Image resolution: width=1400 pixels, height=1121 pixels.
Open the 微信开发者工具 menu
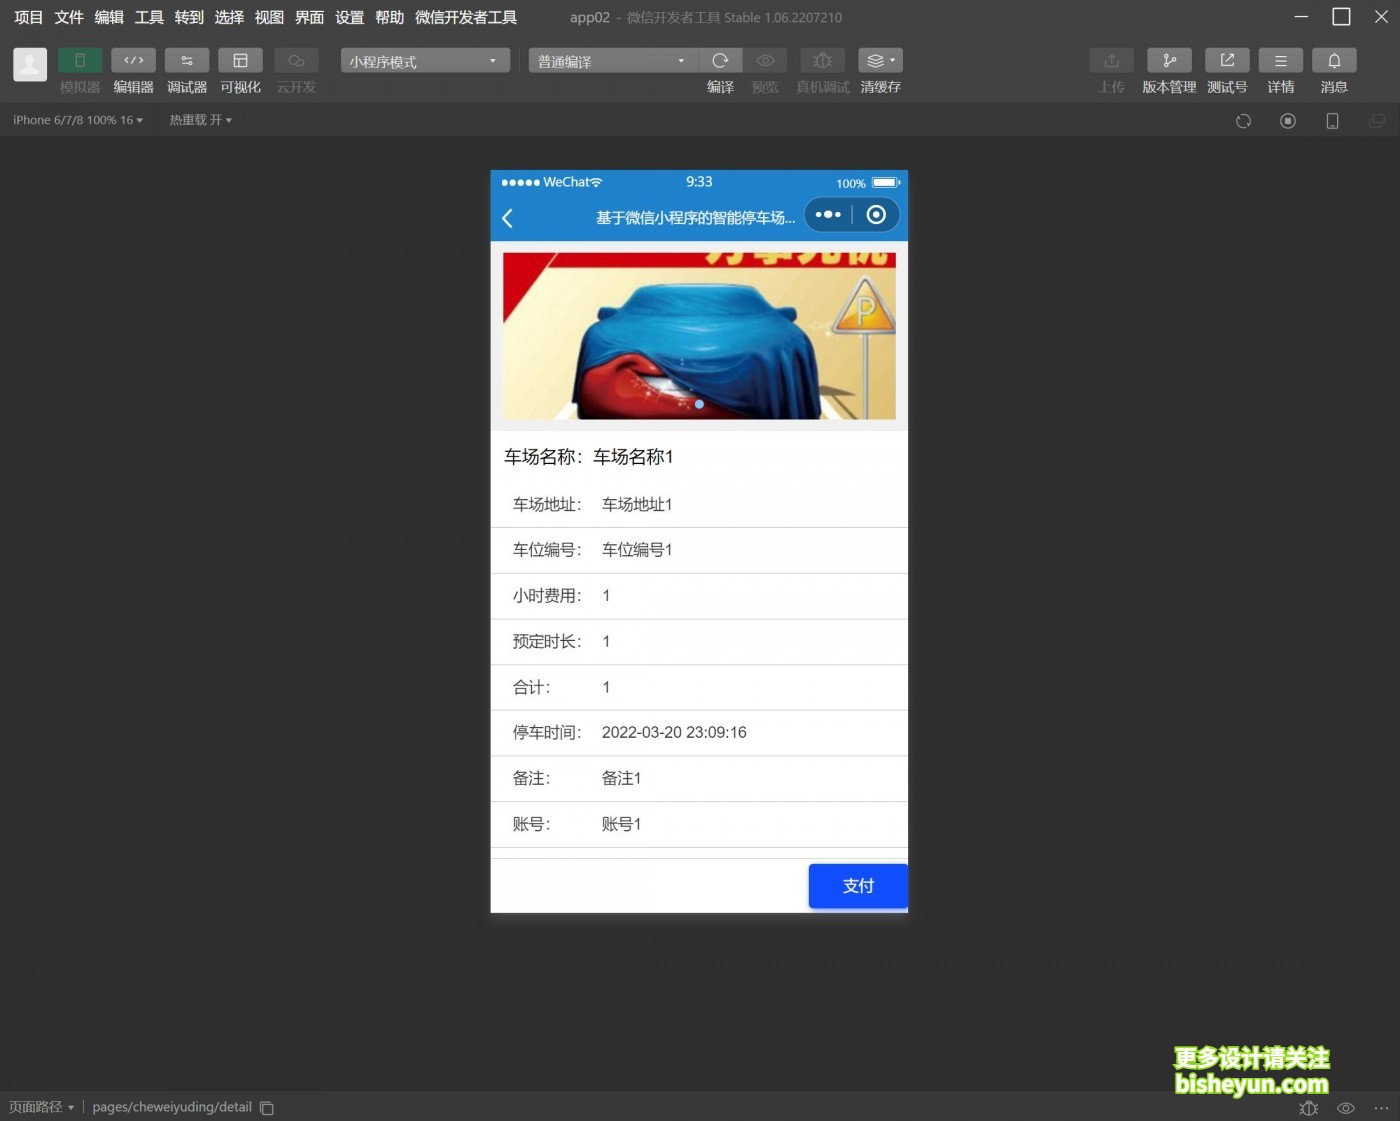click(x=466, y=17)
